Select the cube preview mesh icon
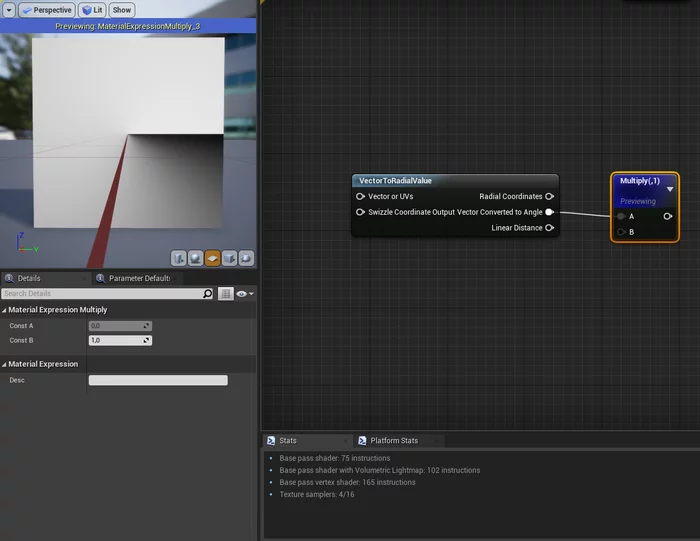The image size is (700, 541). pos(229,258)
